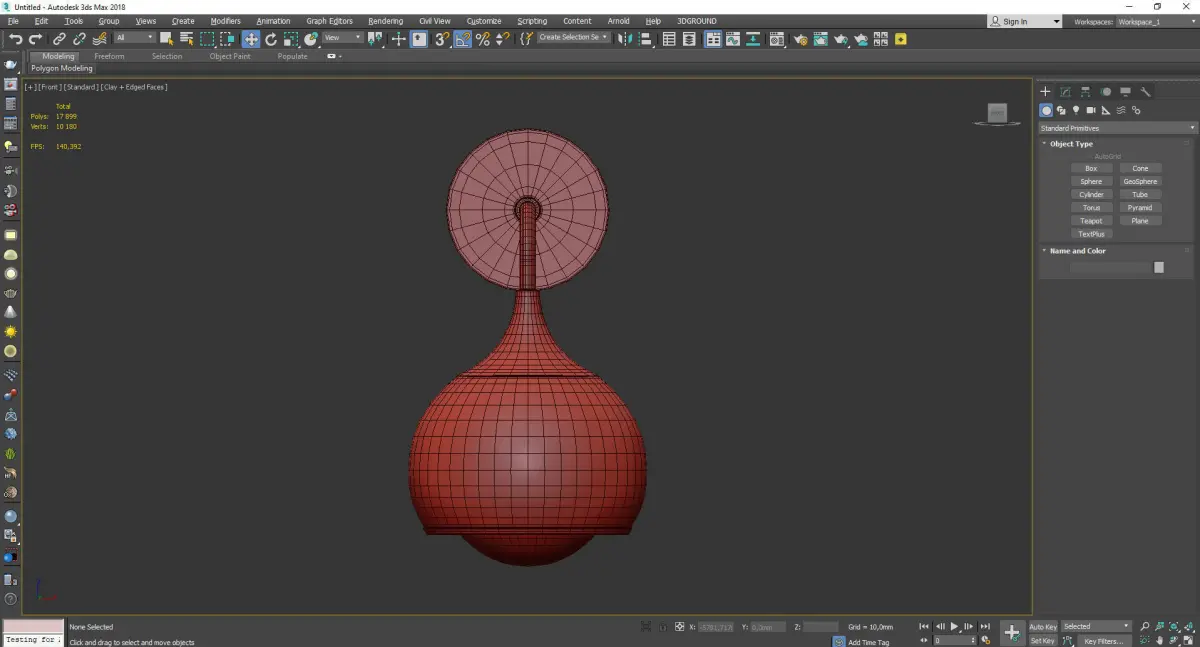Toggle Percent Snap in the toolbar
The width and height of the screenshot is (1200, 647).
[483, 39]
